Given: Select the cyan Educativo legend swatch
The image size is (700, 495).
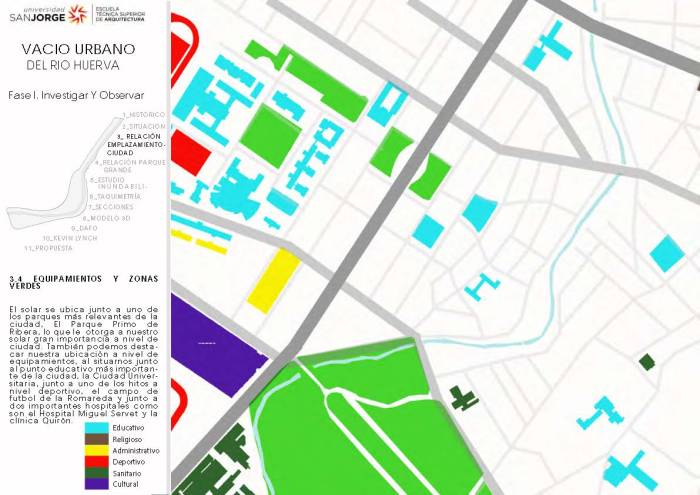Looking at the screenshot, I should (96, 428).
